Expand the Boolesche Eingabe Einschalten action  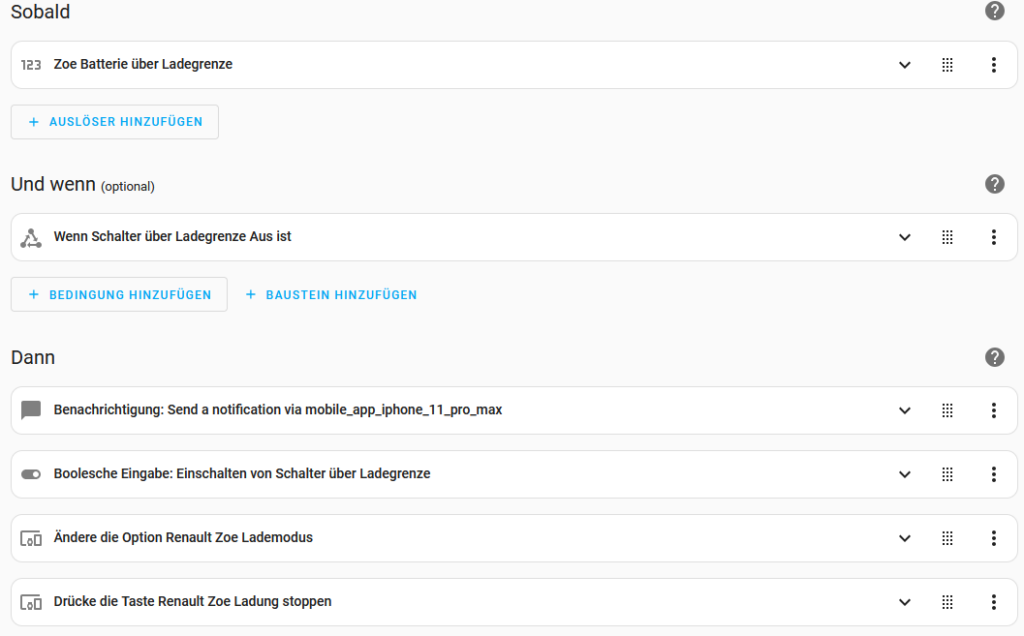[904, 474]
